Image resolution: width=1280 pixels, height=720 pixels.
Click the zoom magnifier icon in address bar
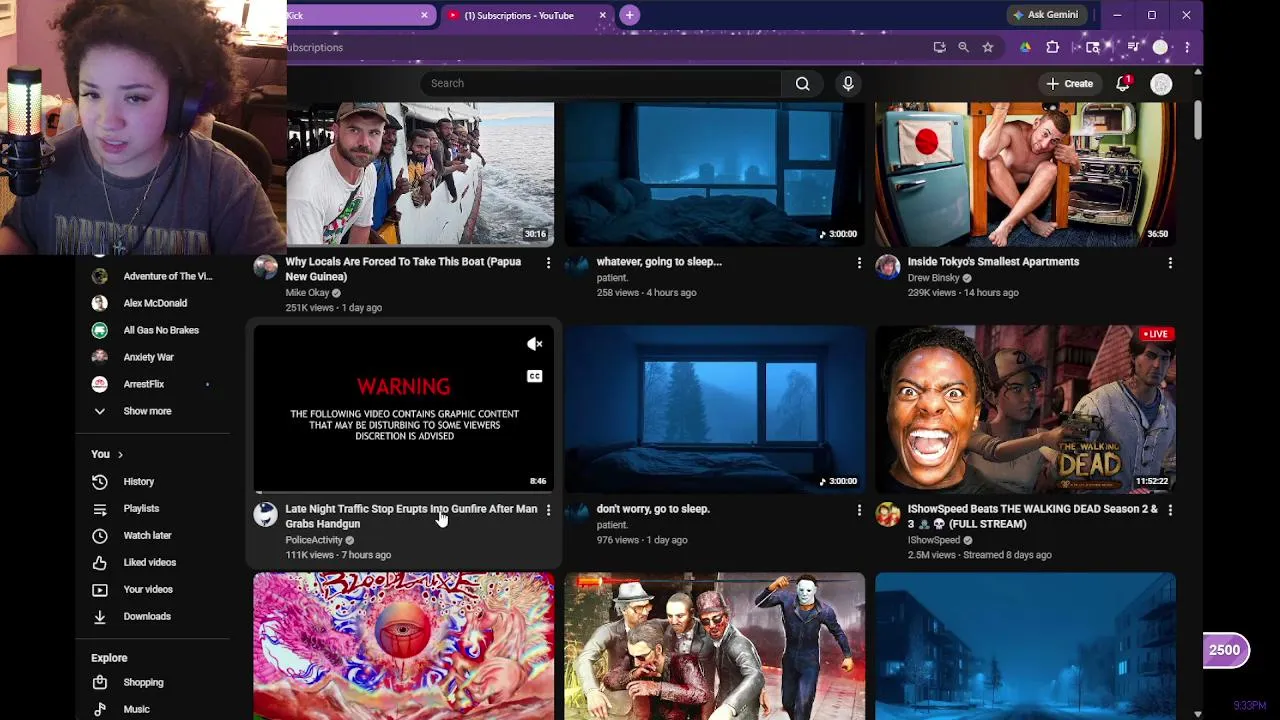(963, 47)
